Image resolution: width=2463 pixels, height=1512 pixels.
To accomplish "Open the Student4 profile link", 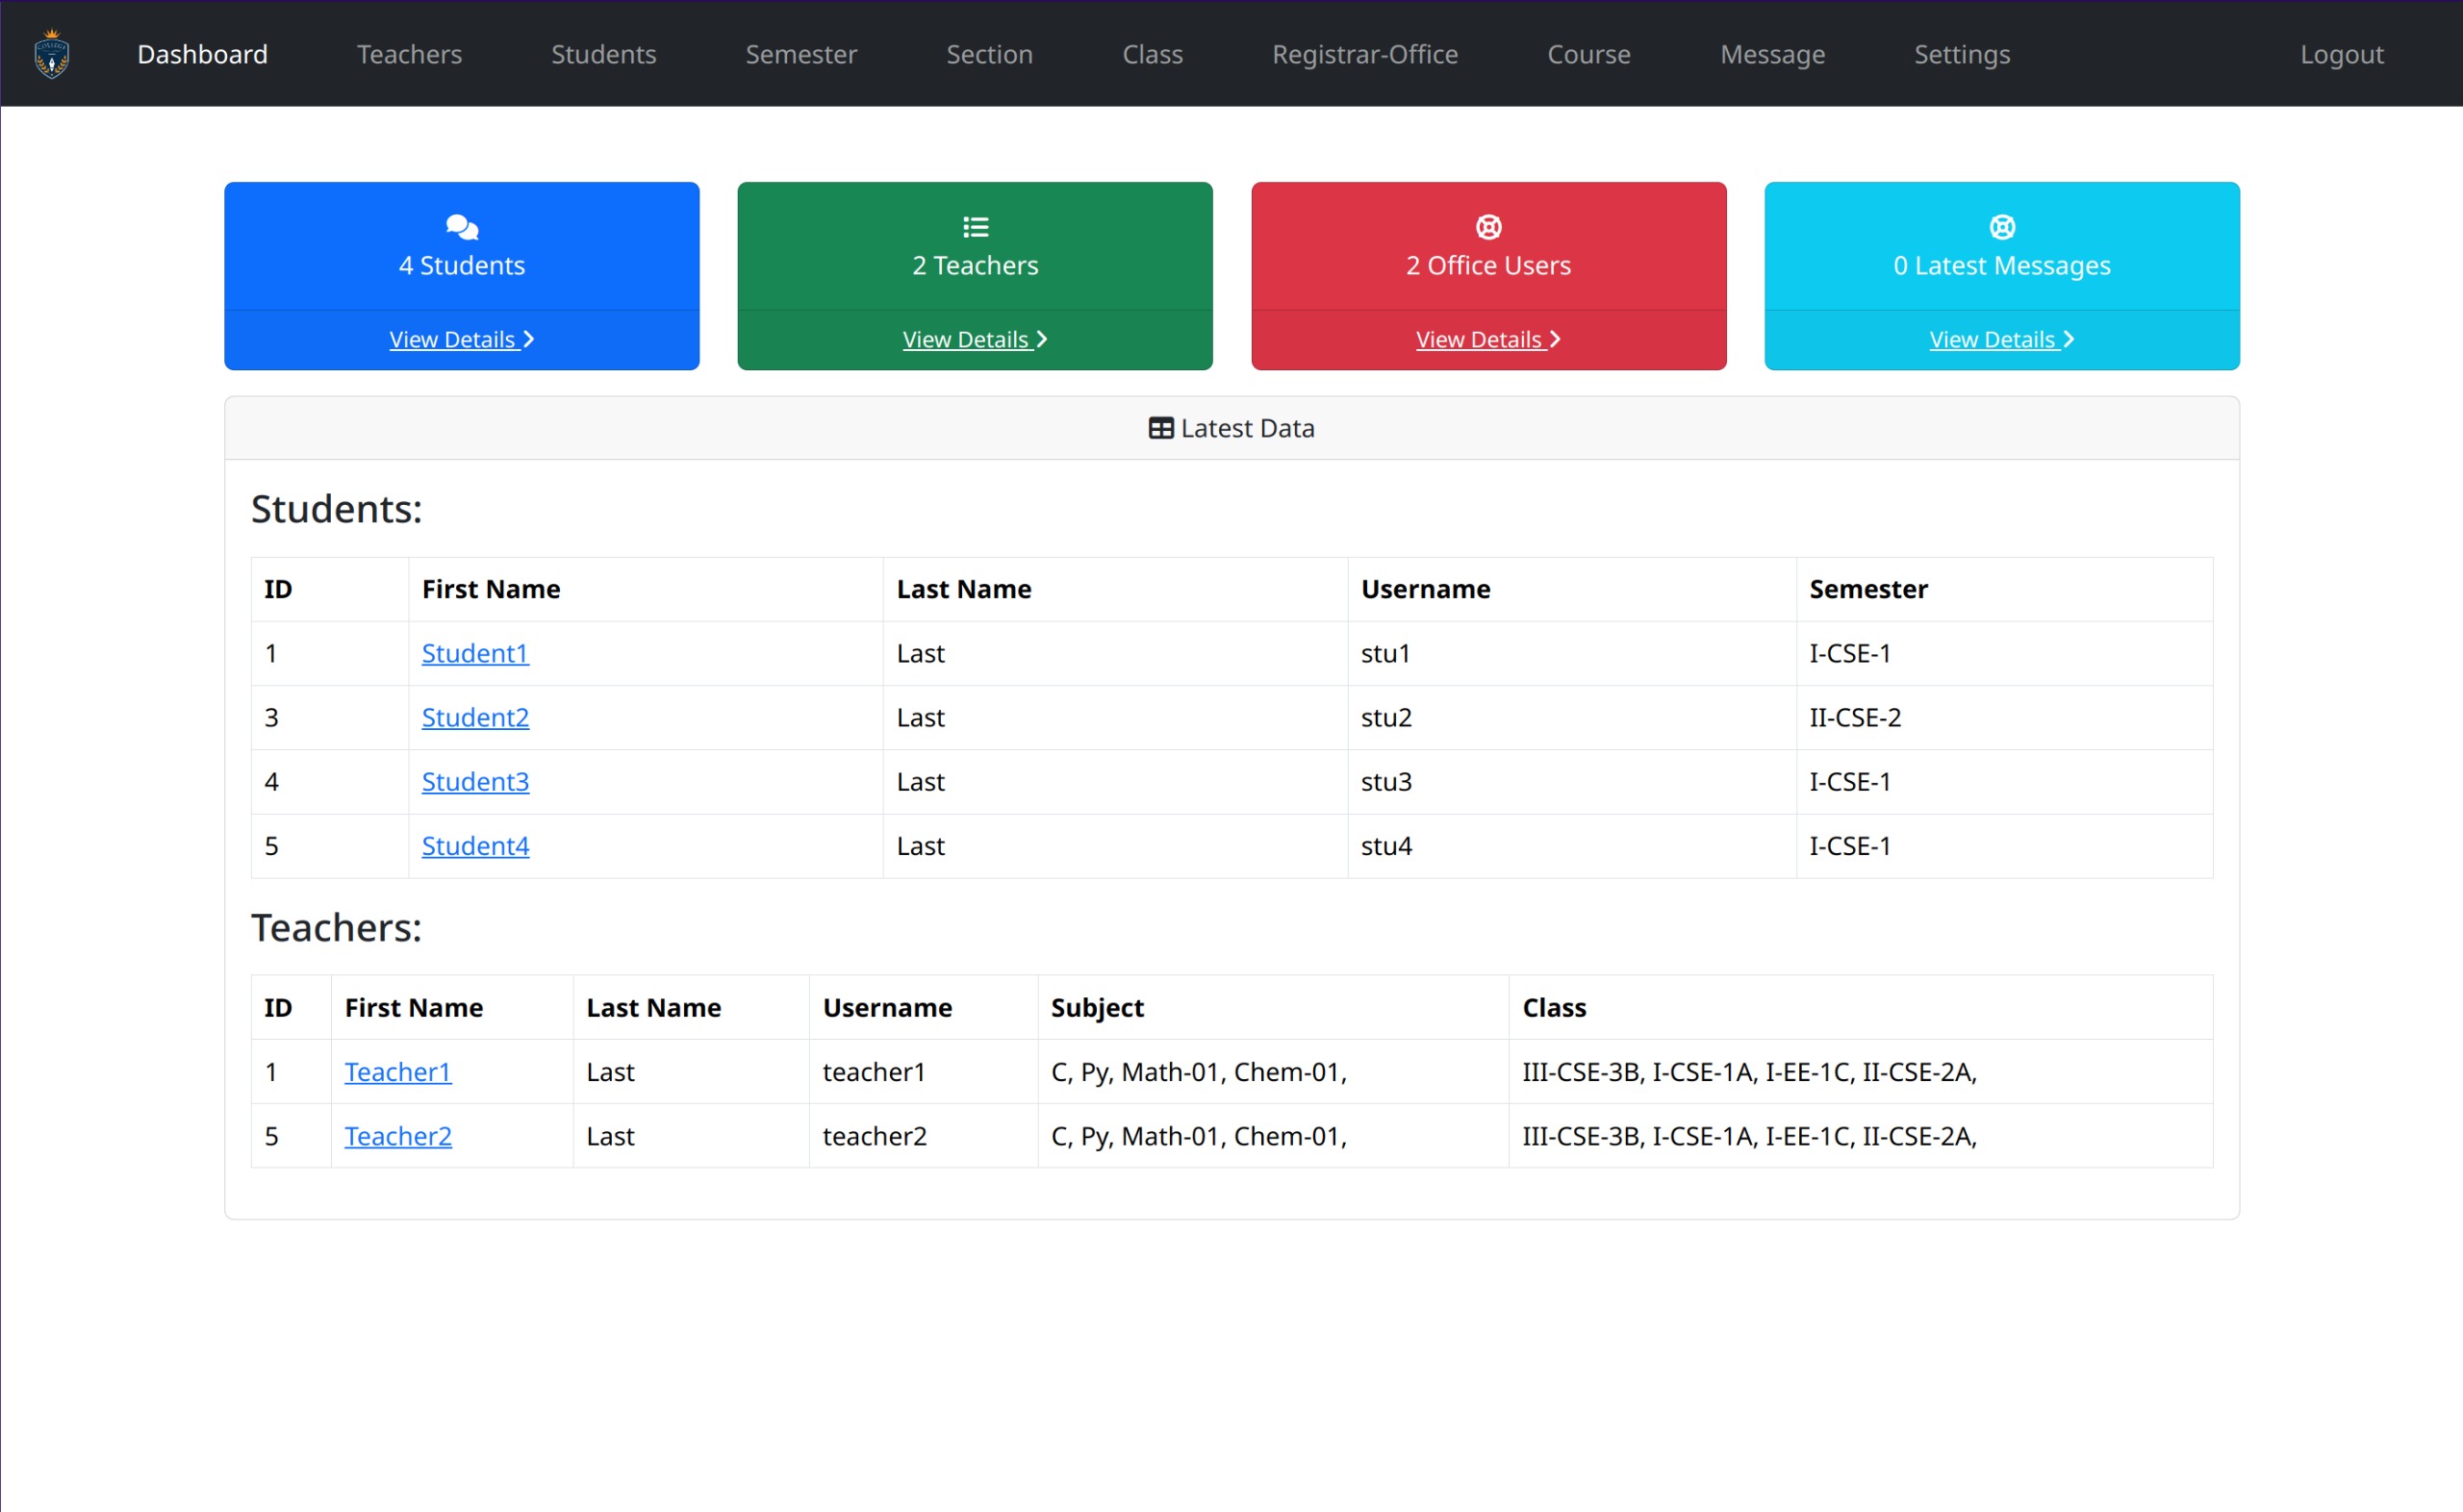I will pos(475,846).
